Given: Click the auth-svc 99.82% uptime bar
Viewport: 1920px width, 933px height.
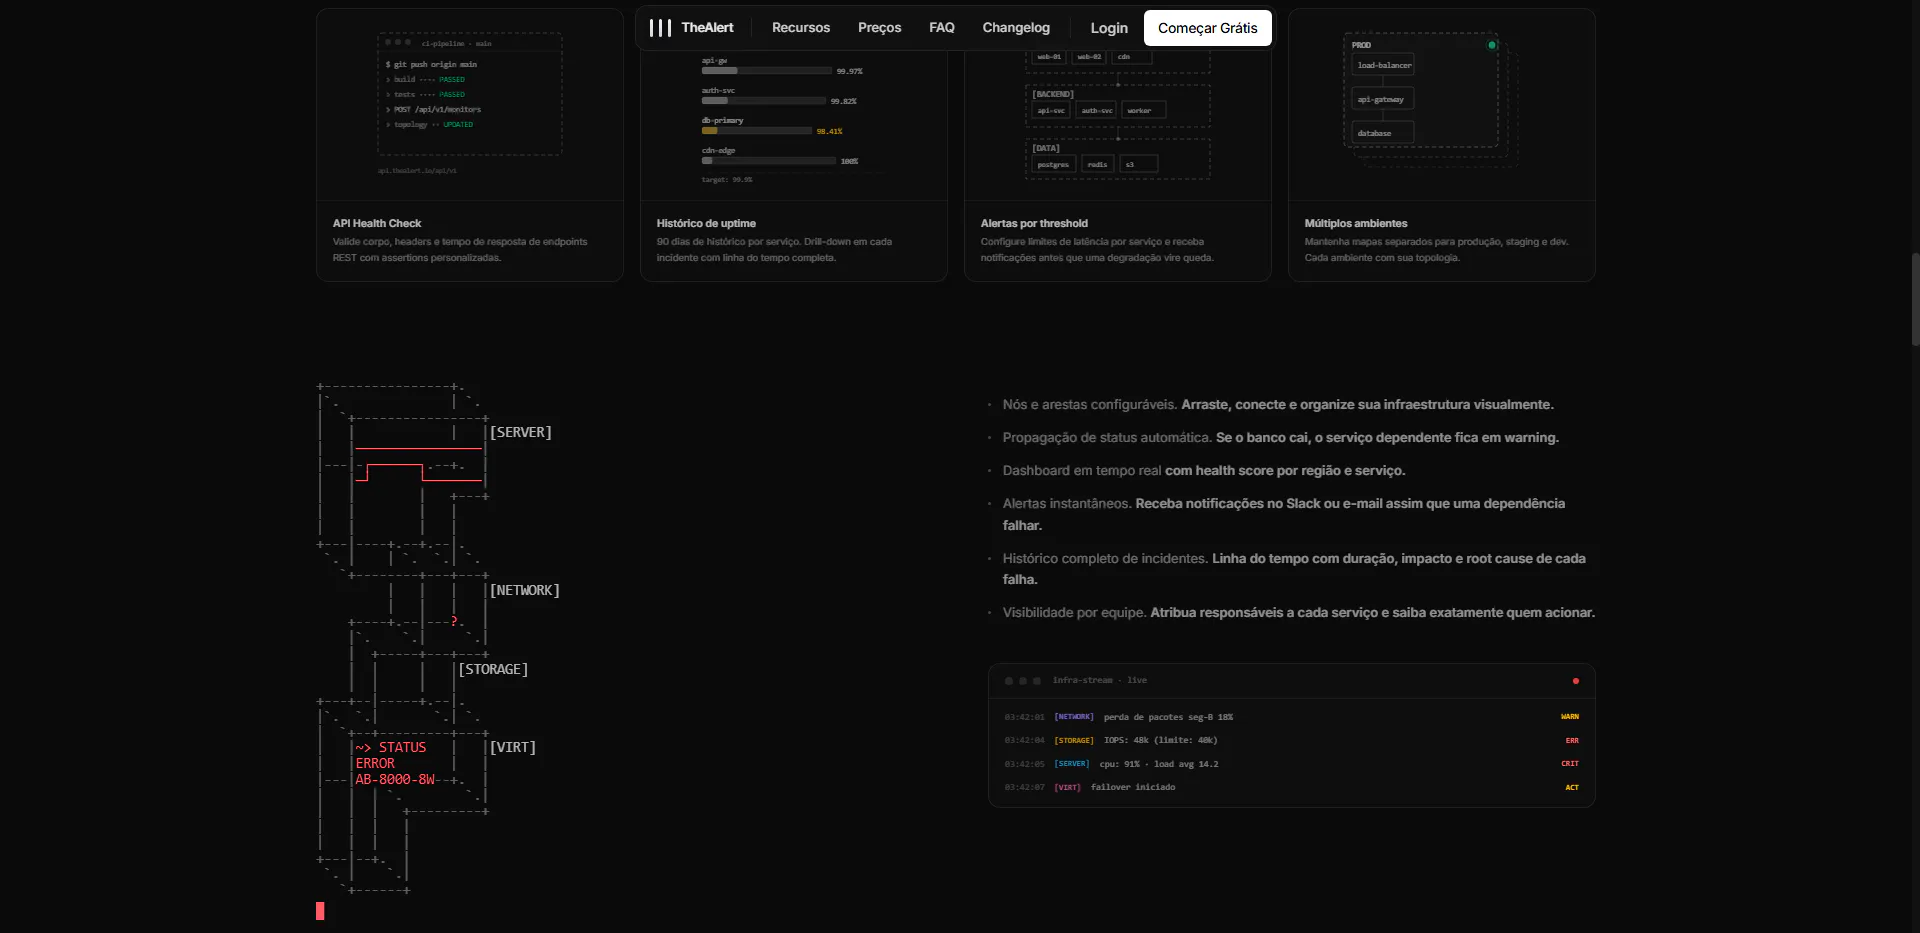Looking at the screenshot, I should click(764, 101).
